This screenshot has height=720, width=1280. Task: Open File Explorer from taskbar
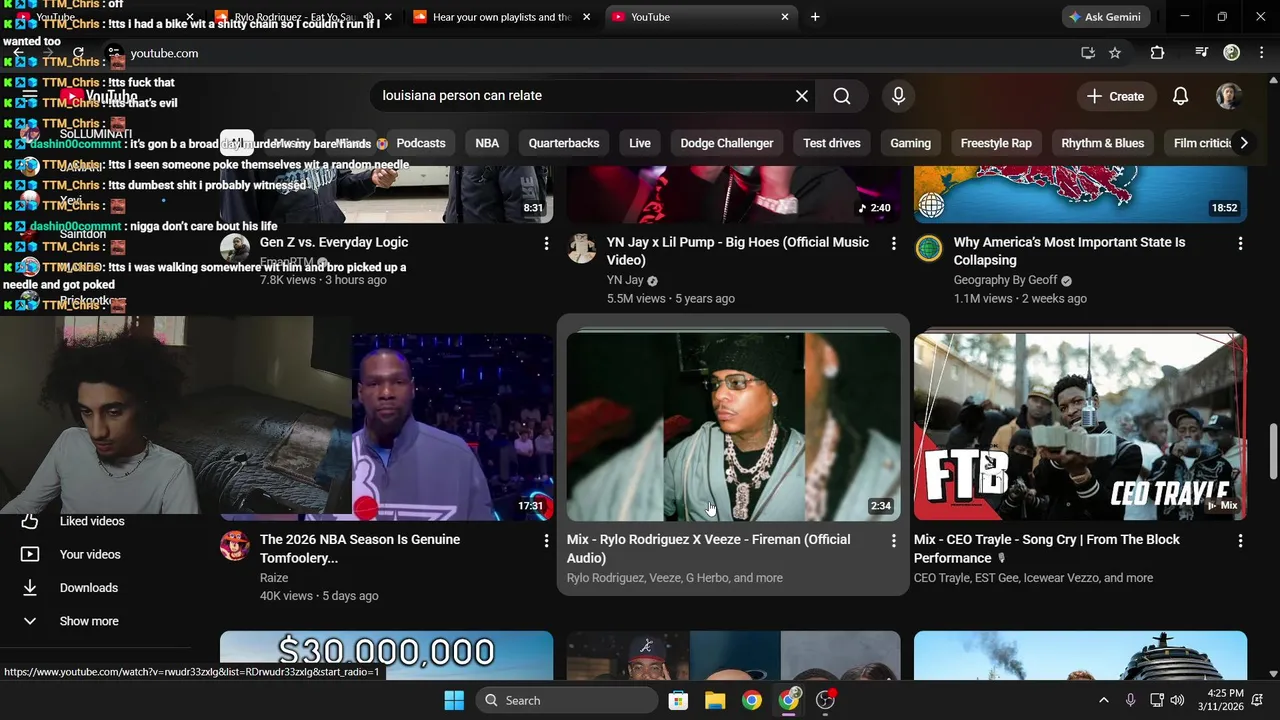(715, 700)
